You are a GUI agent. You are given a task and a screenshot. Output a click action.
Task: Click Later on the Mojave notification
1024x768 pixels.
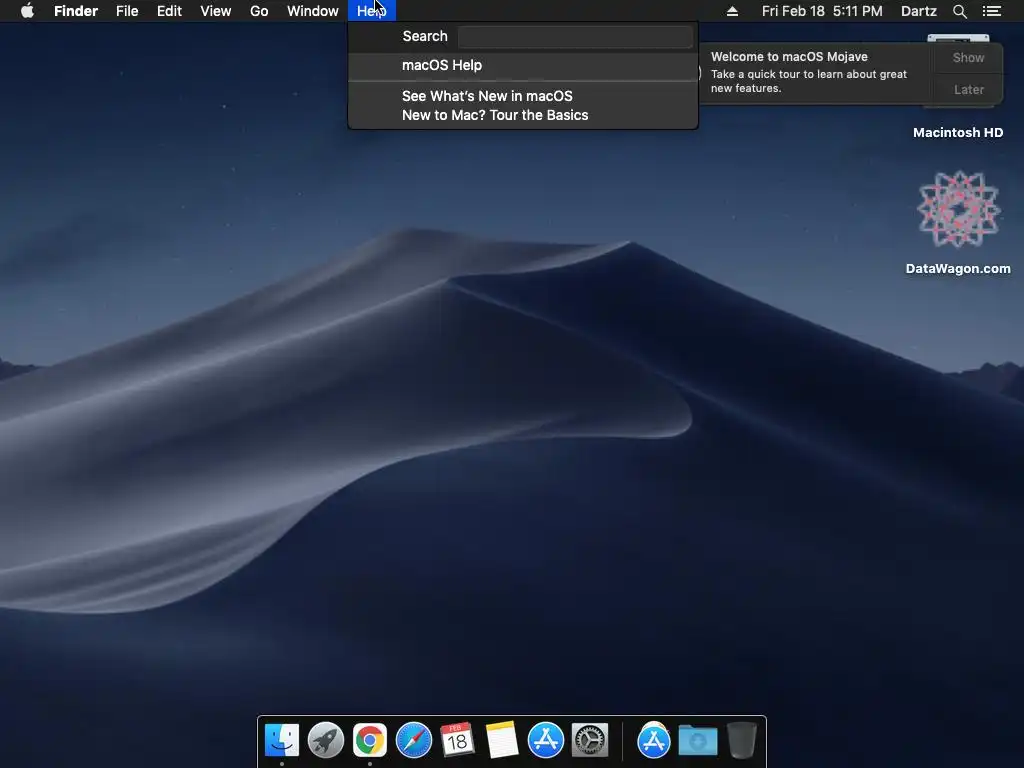coord(968,89)
